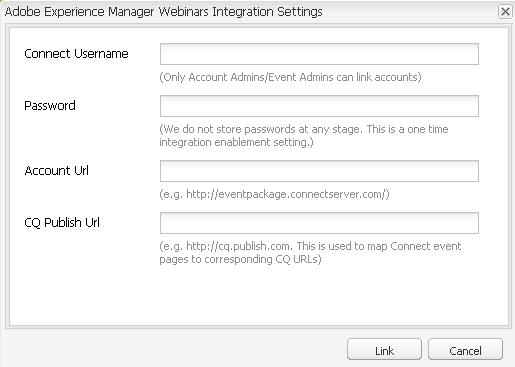Click the Link button
Viewport: 515px width, 367px height.
coord(384,349)
